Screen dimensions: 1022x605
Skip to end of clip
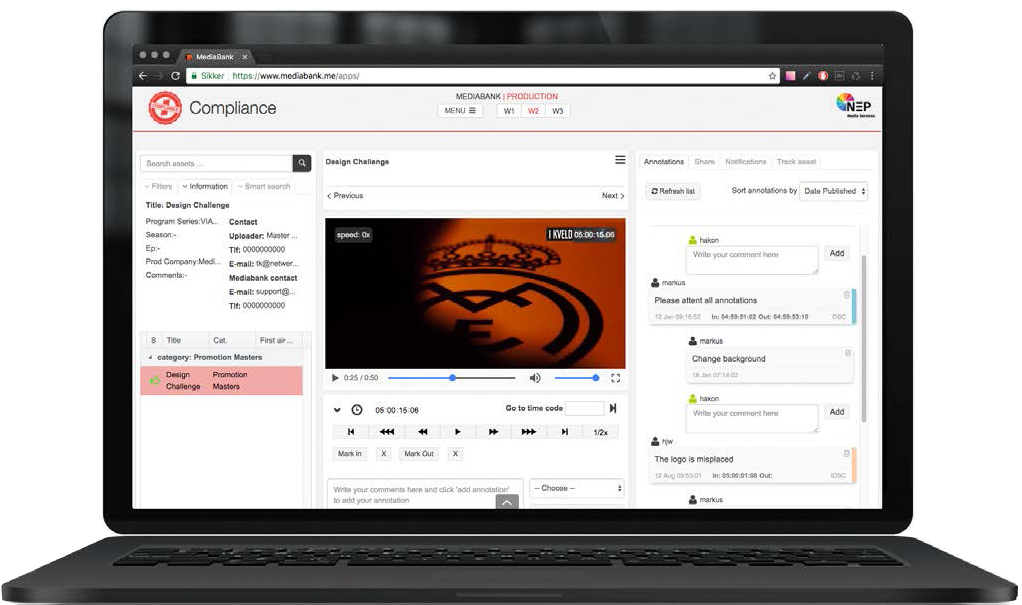[x=564, y=432]
